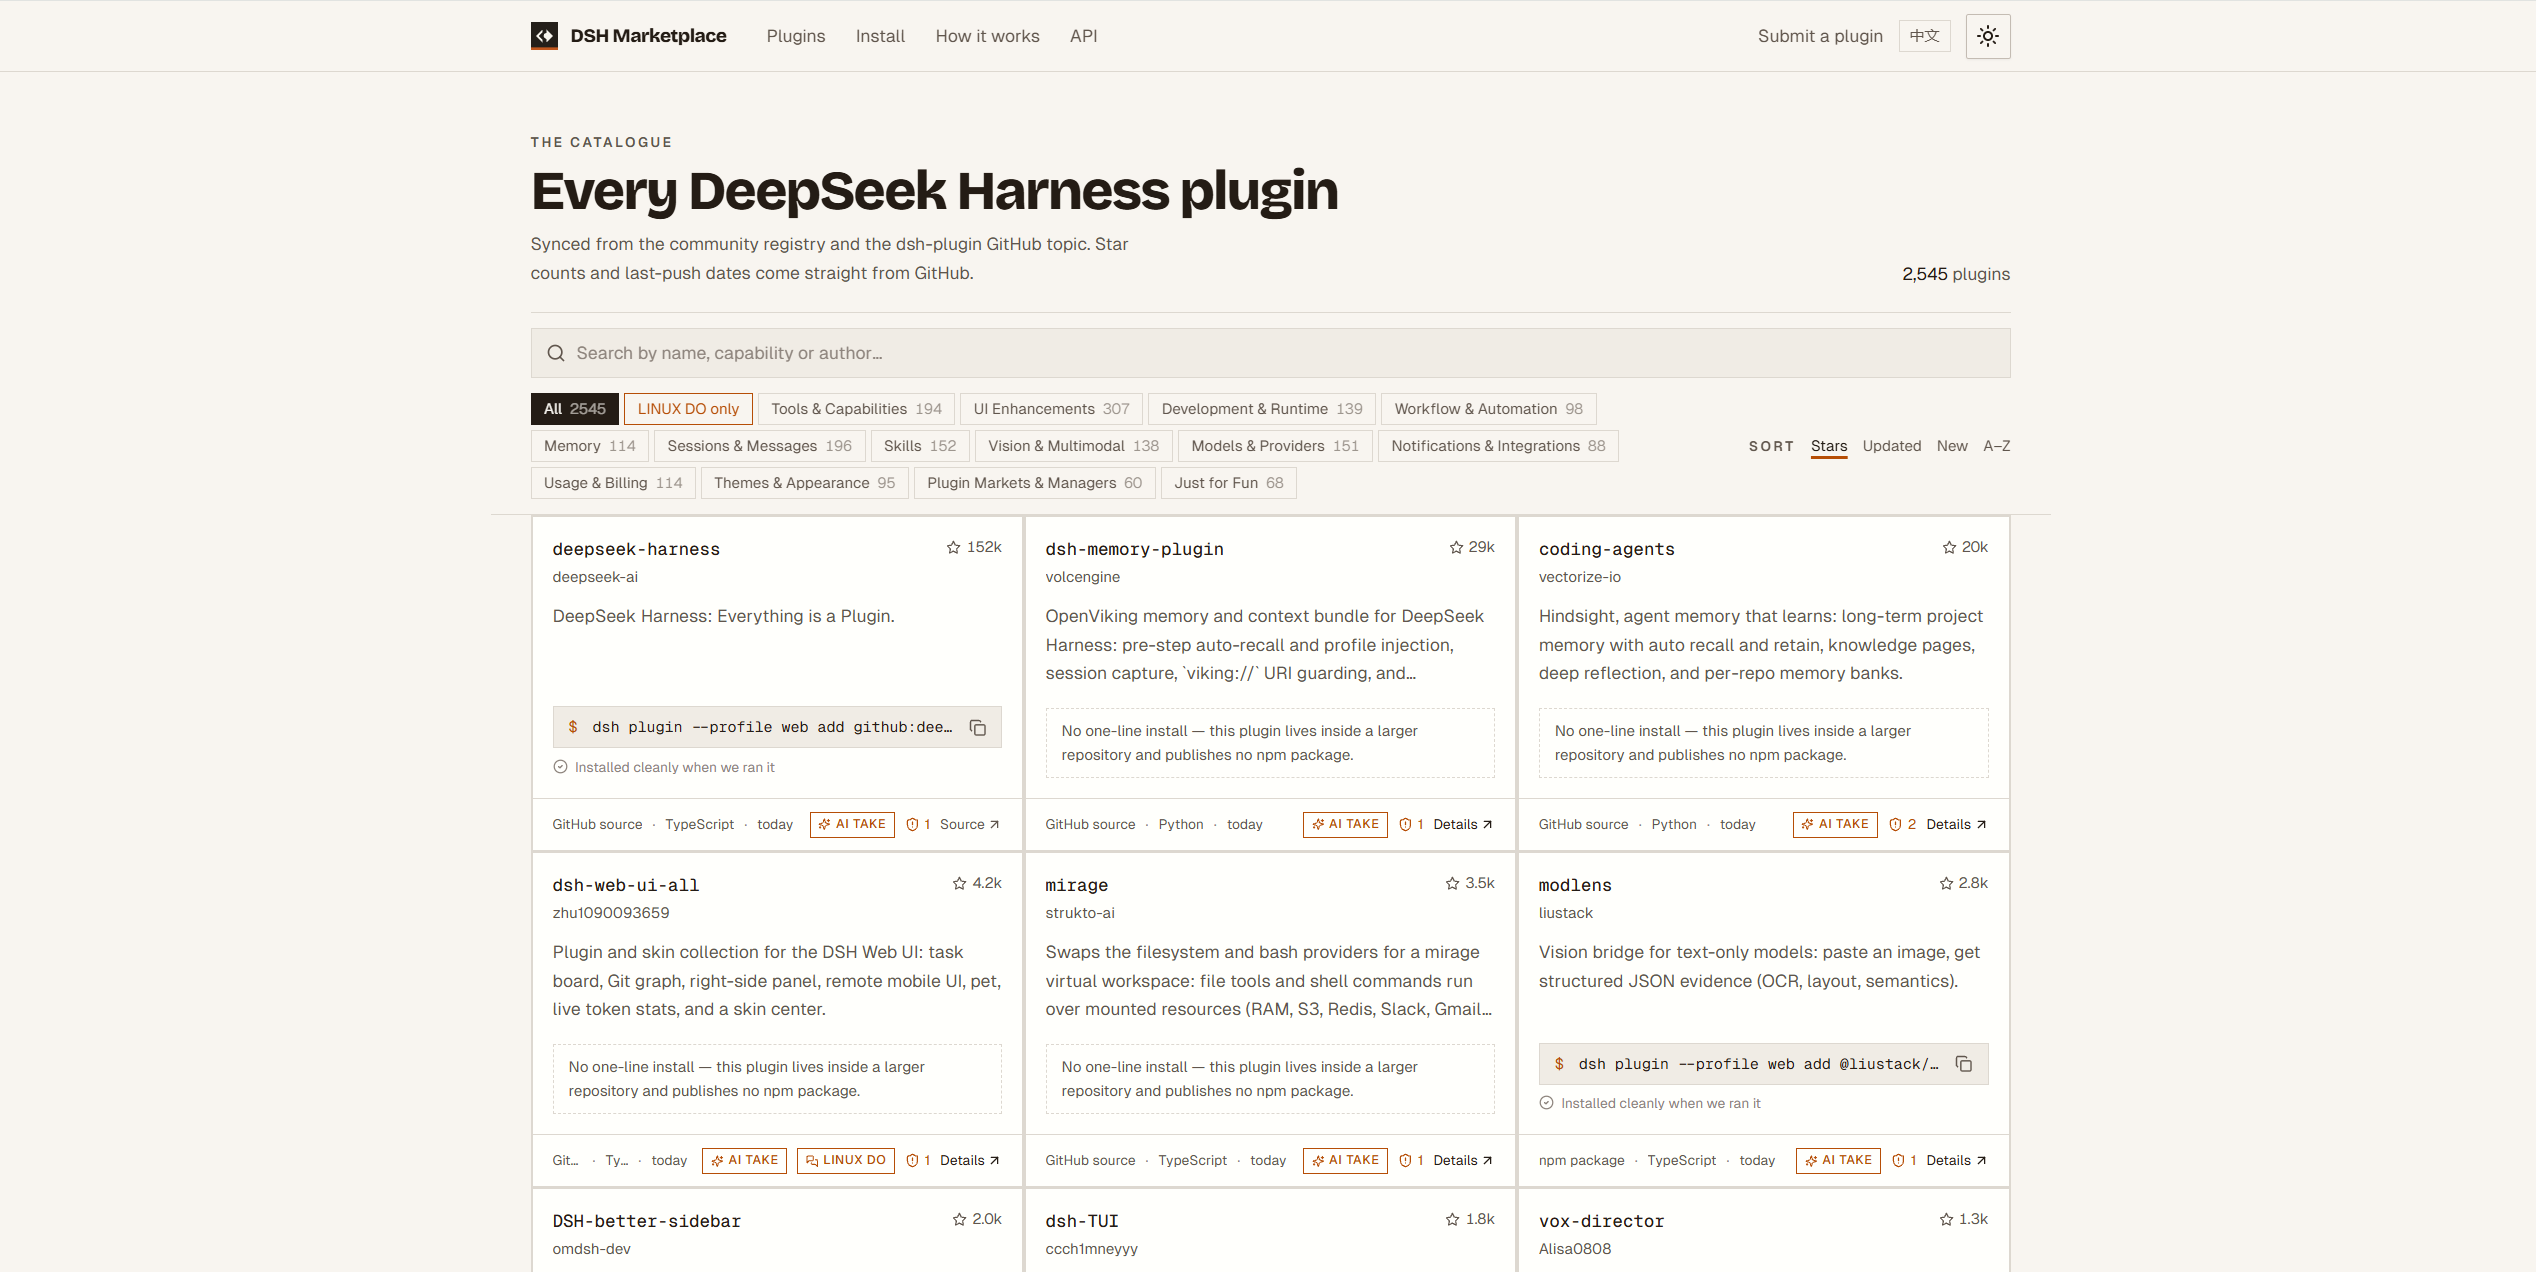Screen dimensions: 2536x1272
Task: Click the shield warning icon on deepseek-harness
Action: point(912,824)
